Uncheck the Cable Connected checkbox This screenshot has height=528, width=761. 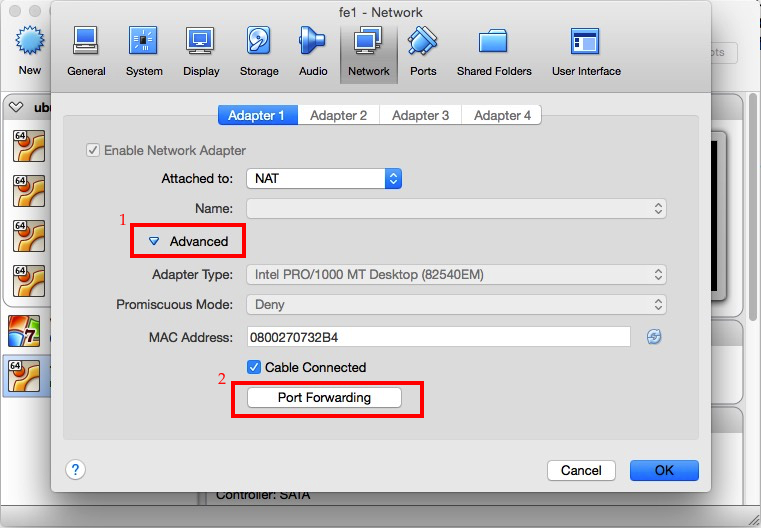(254, 367)
